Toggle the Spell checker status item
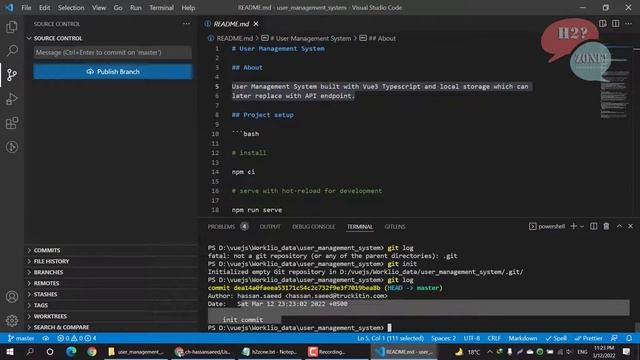The width and height of the screenshot is (640, 360). click(x=556, y=338)
